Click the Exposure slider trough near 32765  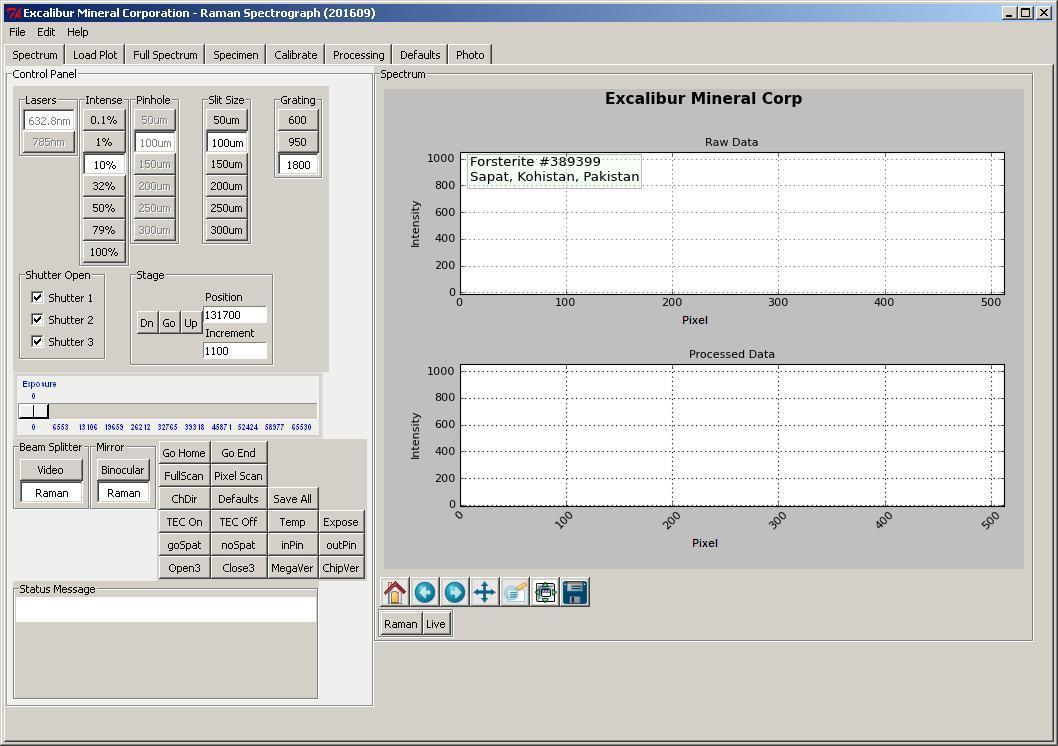[x=167, y=411]
